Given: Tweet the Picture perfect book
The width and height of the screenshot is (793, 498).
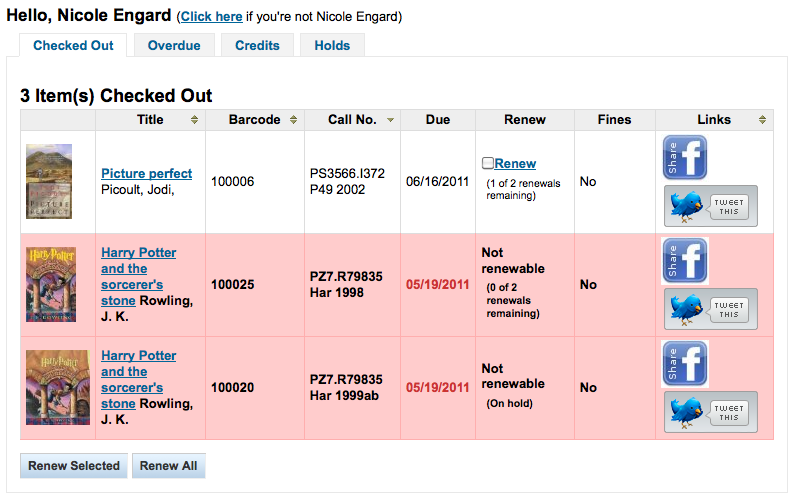Looking at the screenshot, I should click(x=711, y=206).
